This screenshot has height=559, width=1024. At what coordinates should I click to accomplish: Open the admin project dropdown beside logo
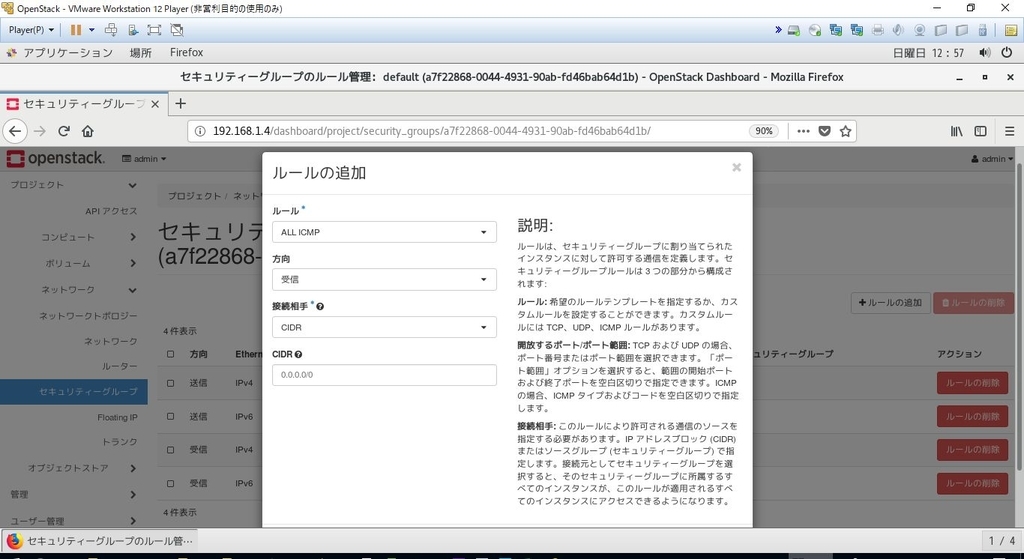144,159
